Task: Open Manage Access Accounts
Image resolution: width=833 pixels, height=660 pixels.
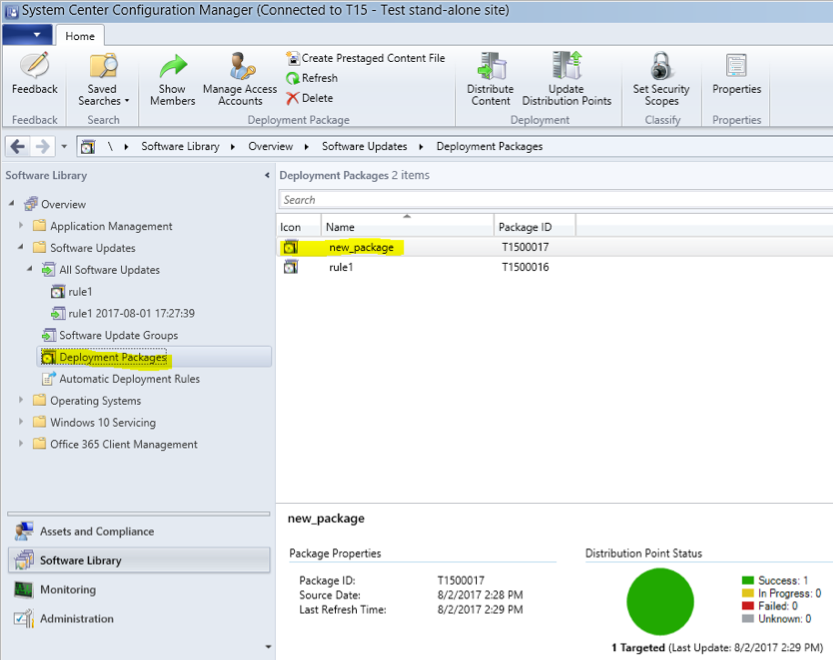Action: pyautogui.click(x=240, y=80)
